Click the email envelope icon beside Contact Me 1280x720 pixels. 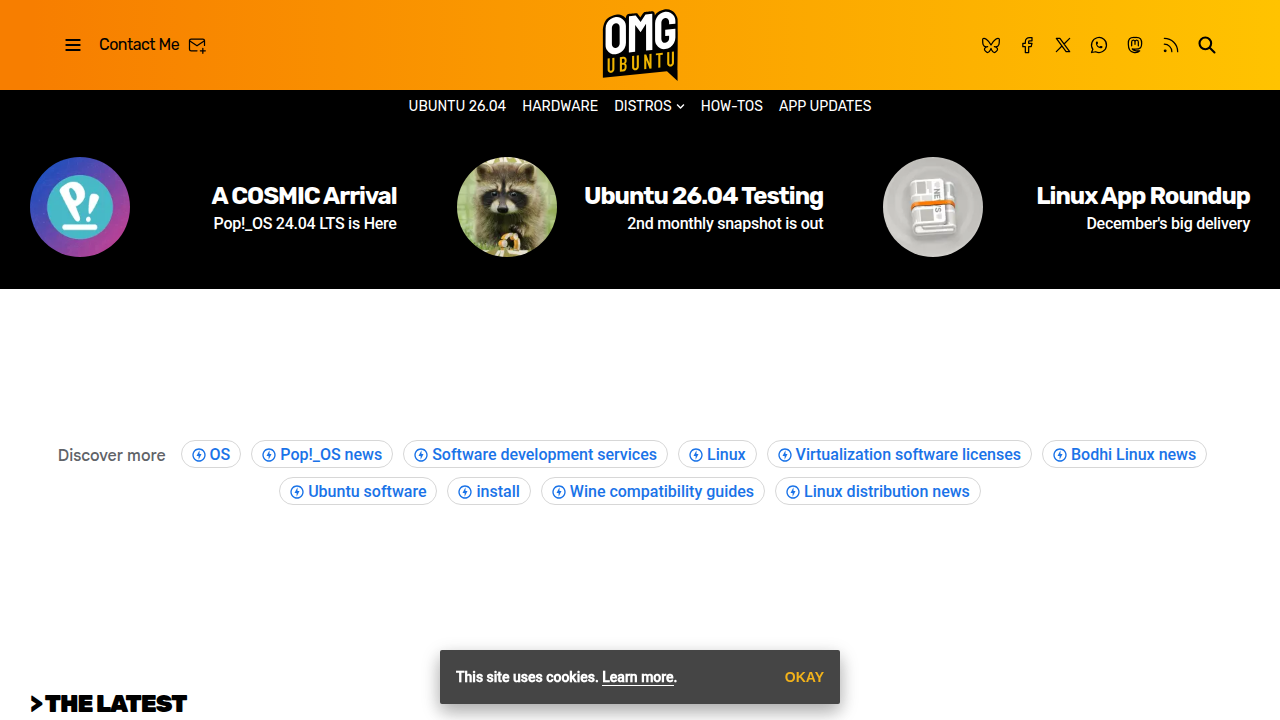pyautogui.click(x=197, y=45)
